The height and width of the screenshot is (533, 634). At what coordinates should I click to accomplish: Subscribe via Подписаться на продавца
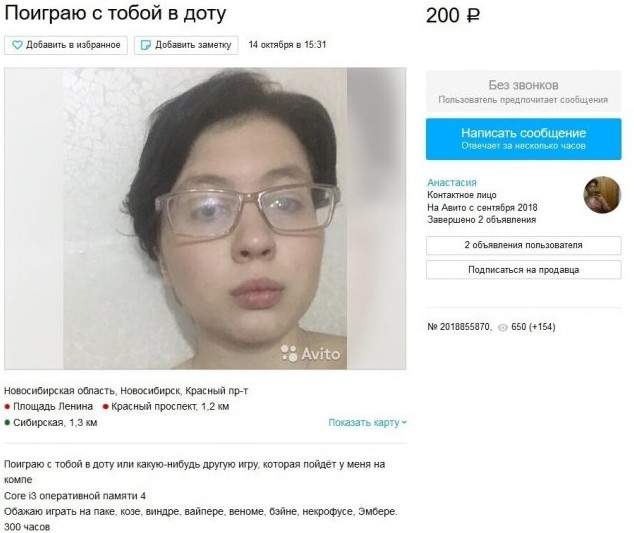(x=523, y=270)
